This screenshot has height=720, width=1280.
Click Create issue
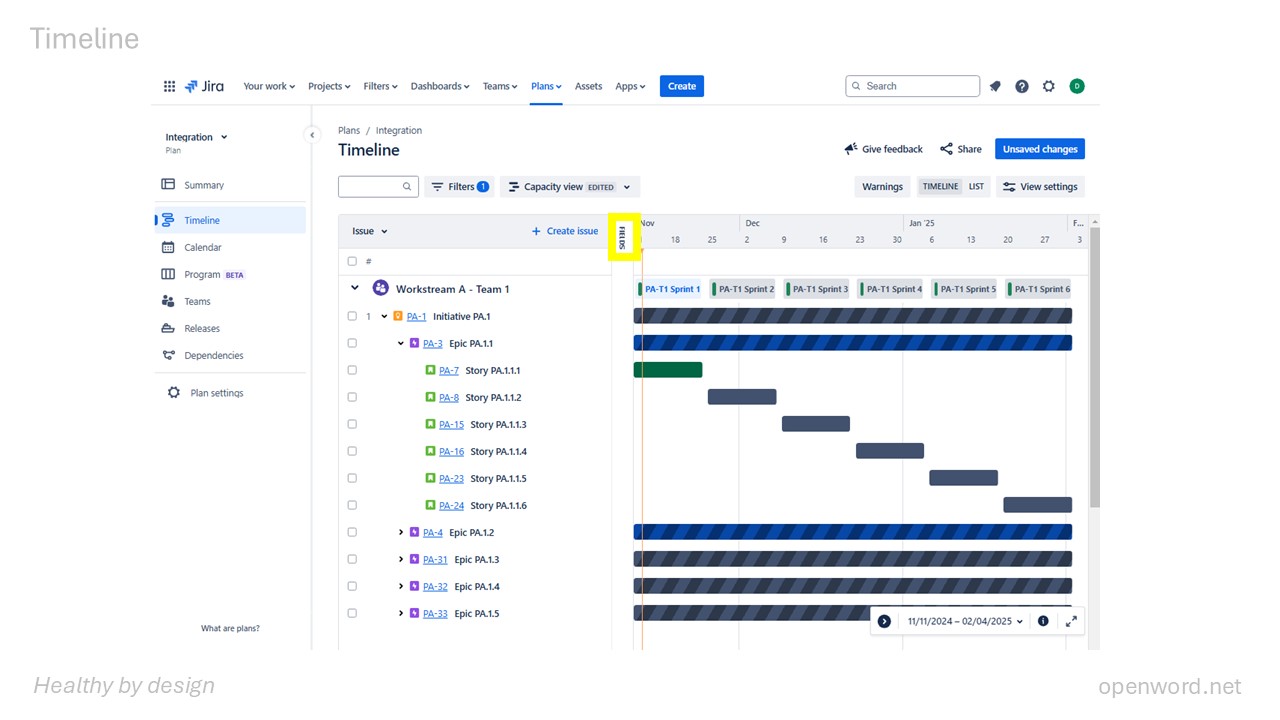click(565, 231)
